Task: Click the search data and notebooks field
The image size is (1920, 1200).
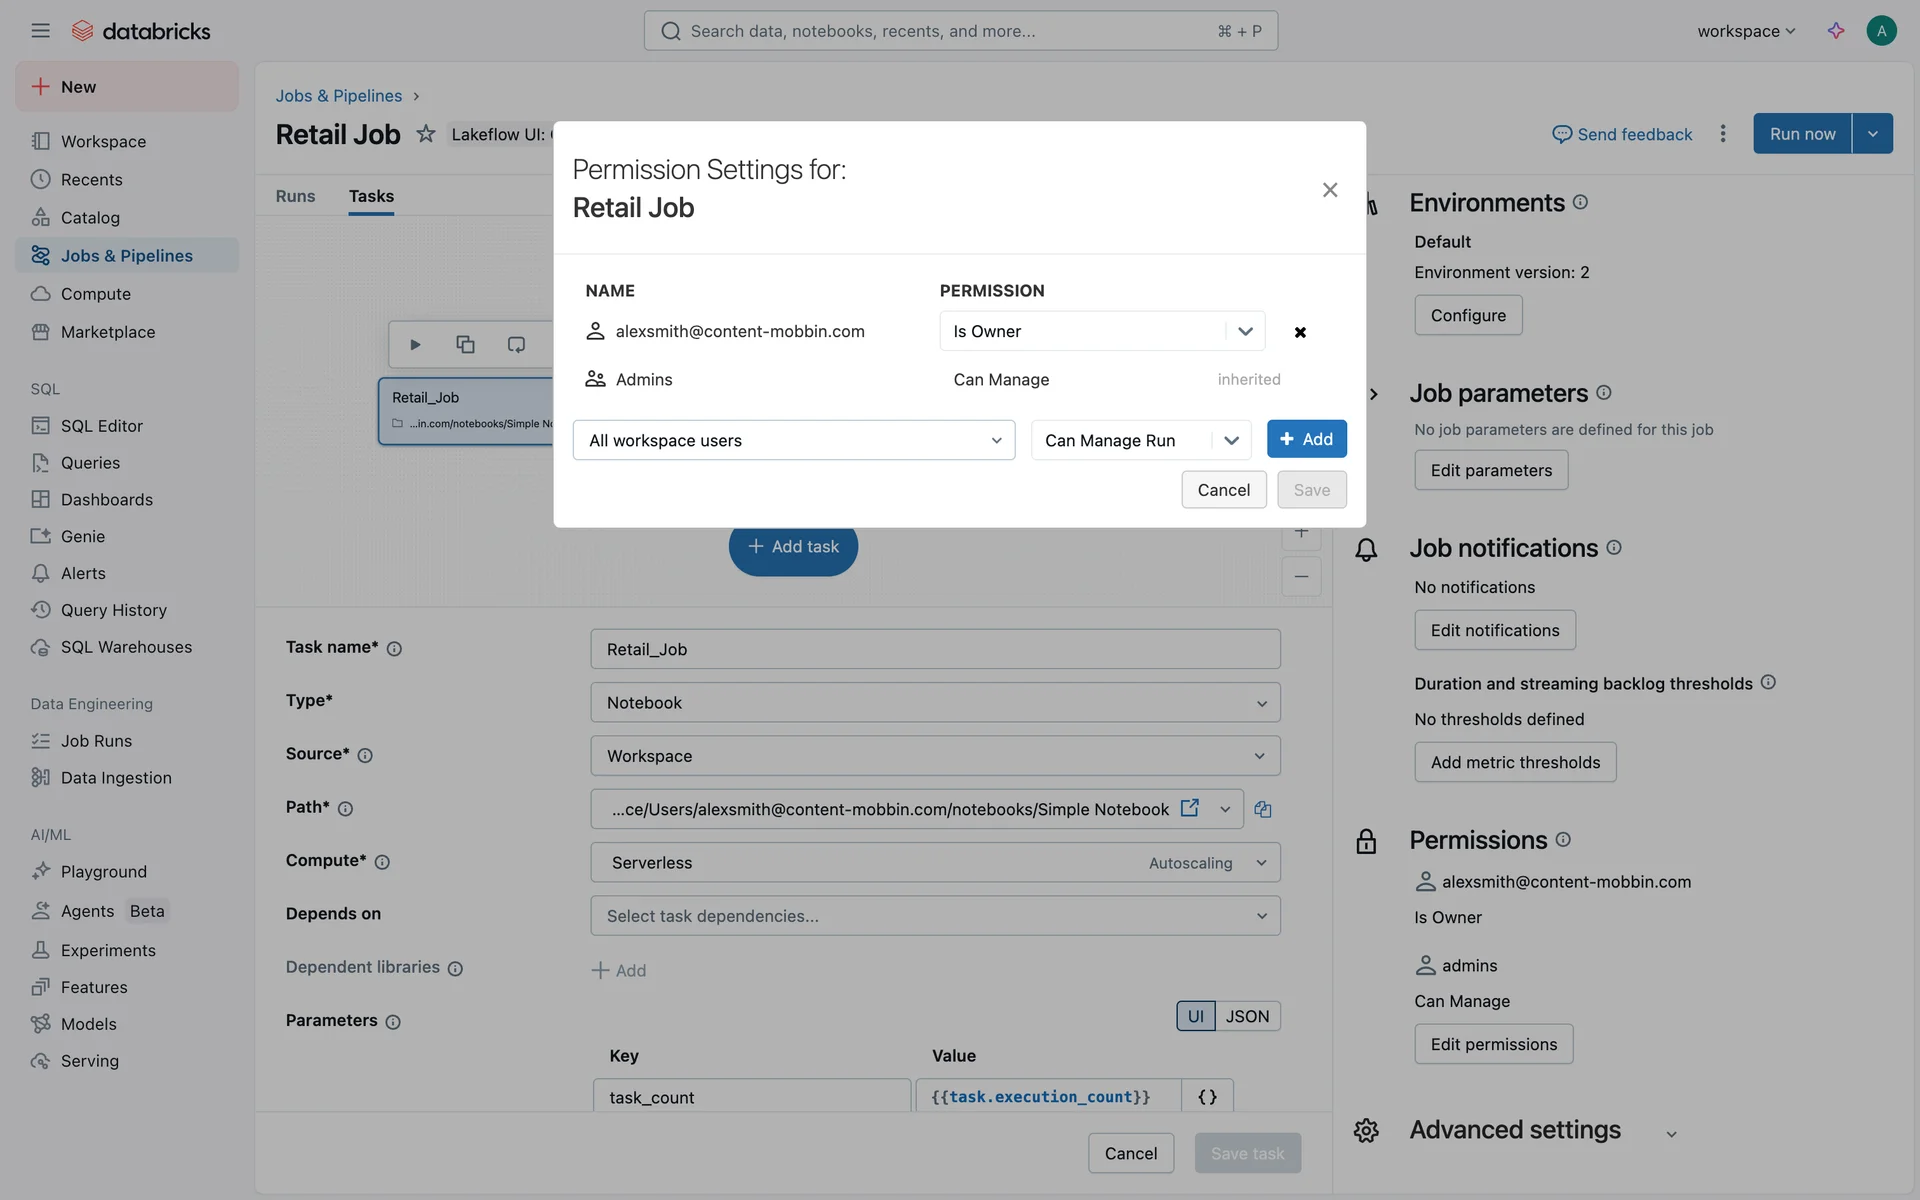Action: 960,31
